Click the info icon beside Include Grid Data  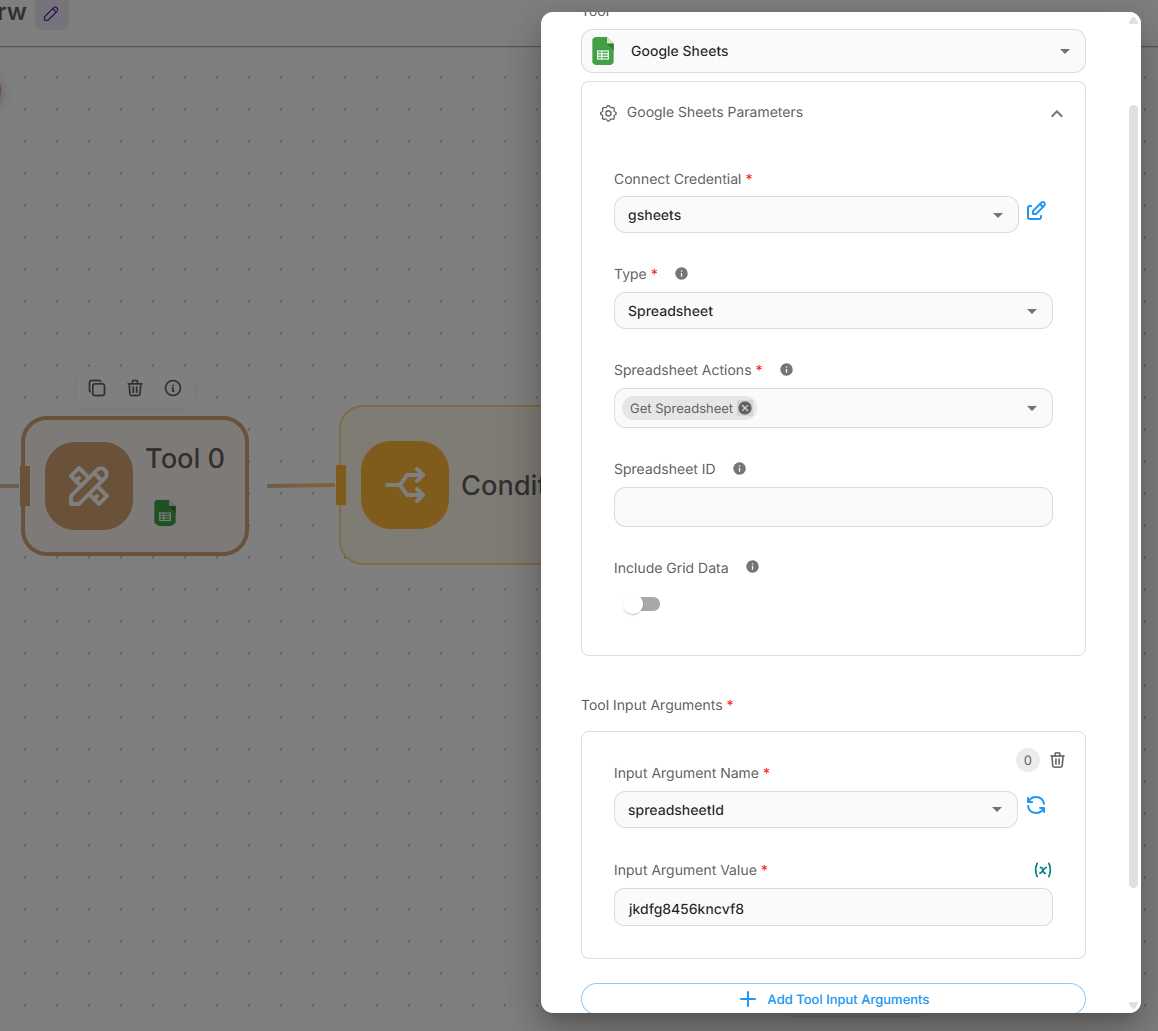[753, 567]
